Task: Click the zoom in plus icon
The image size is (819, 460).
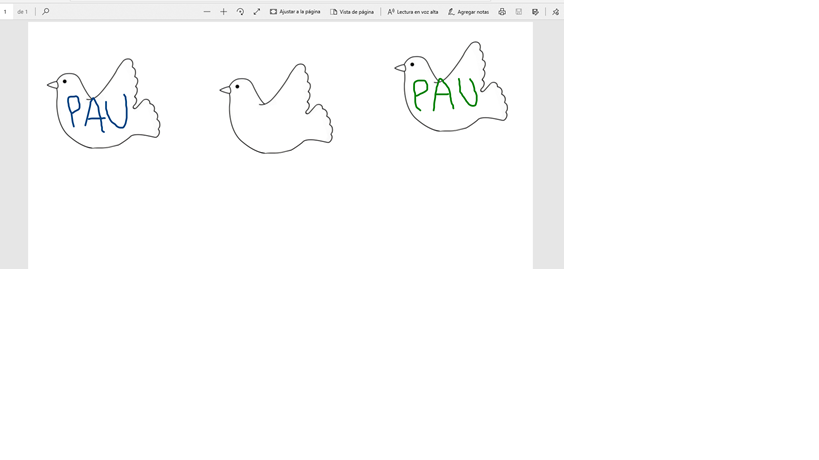Action: tap(223, 12)
